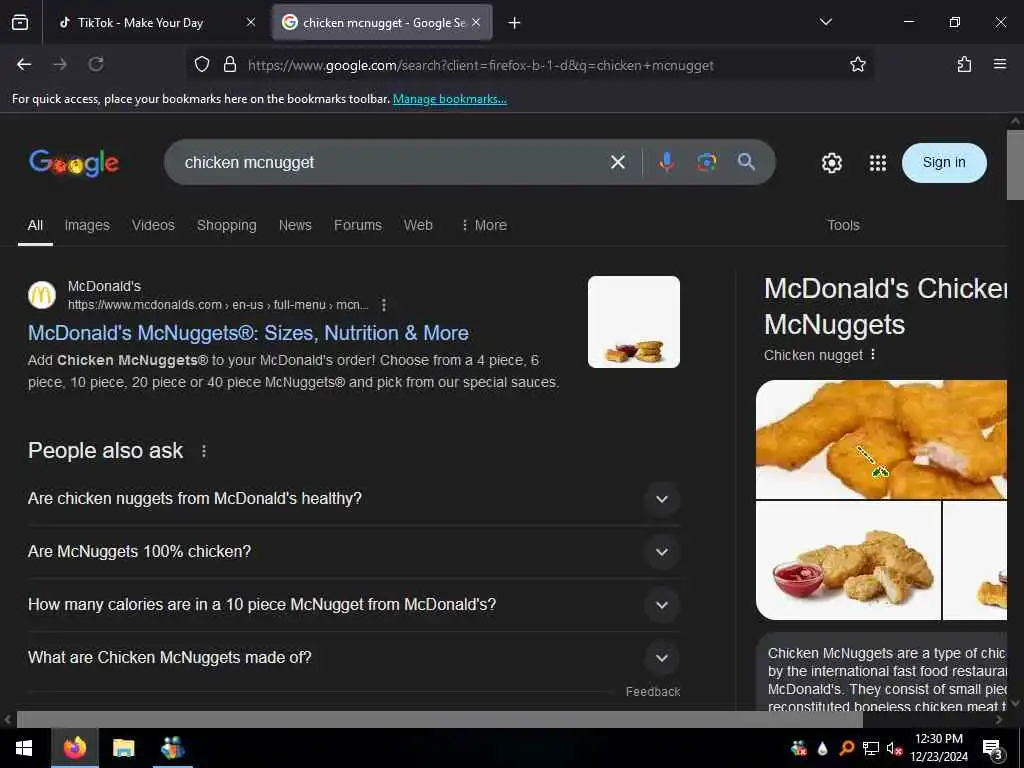Reload the page
The width and height of the screenshot is (1024, 768).
pos(96,65)
